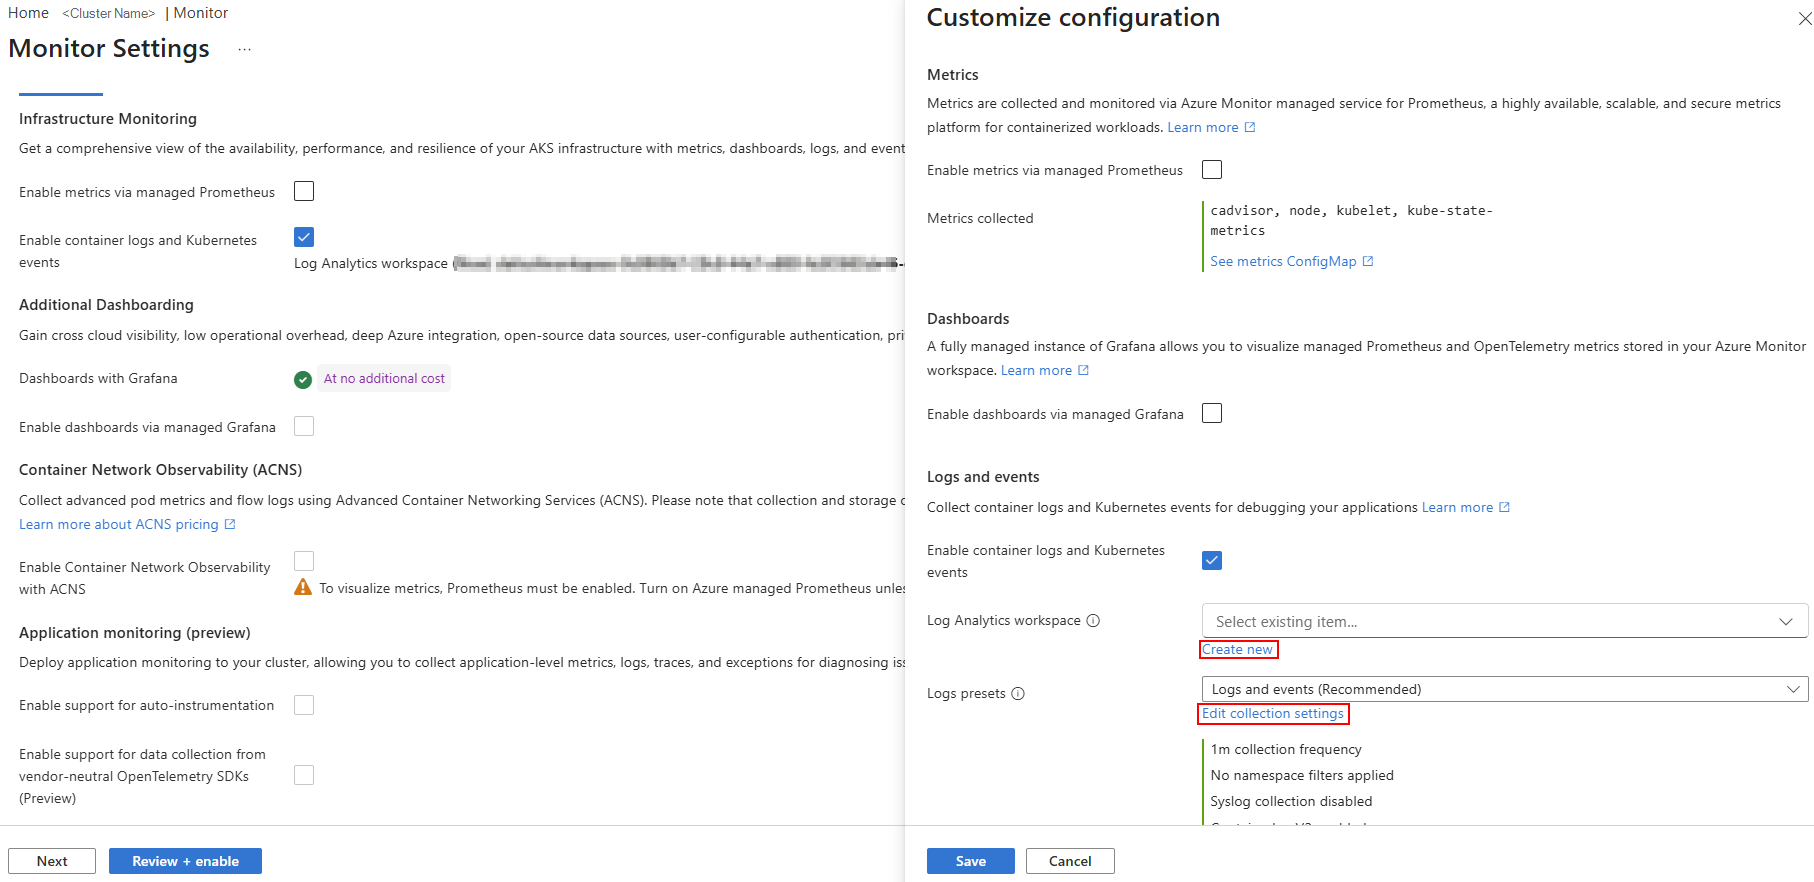
Task: Close the Customize configuration panel
Action: pos(1805,19)
